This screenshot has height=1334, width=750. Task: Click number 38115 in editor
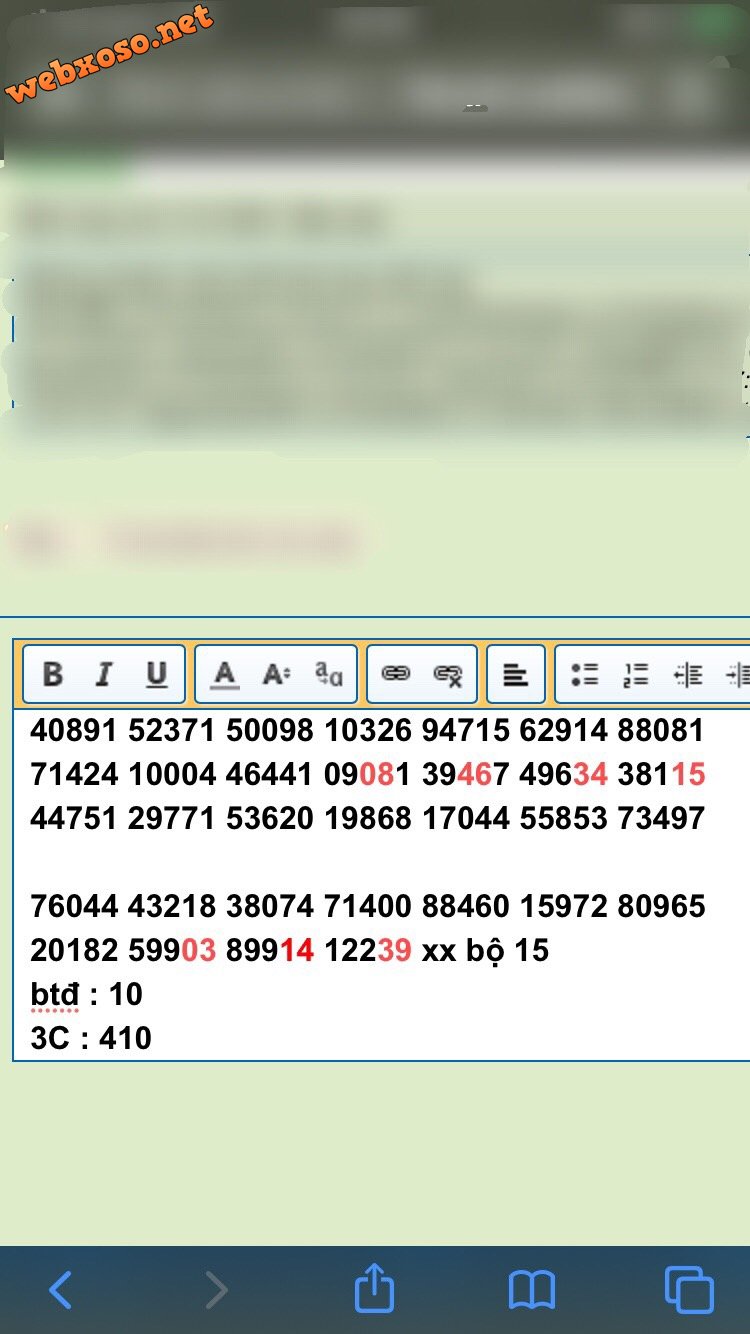coord(662,774)
